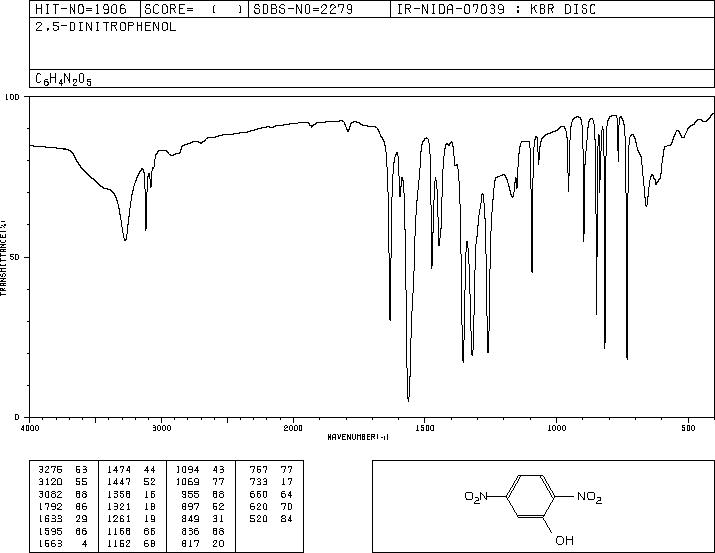Select the SCORE= field in the header
The image size is (715, 553).
click(193, 9)
